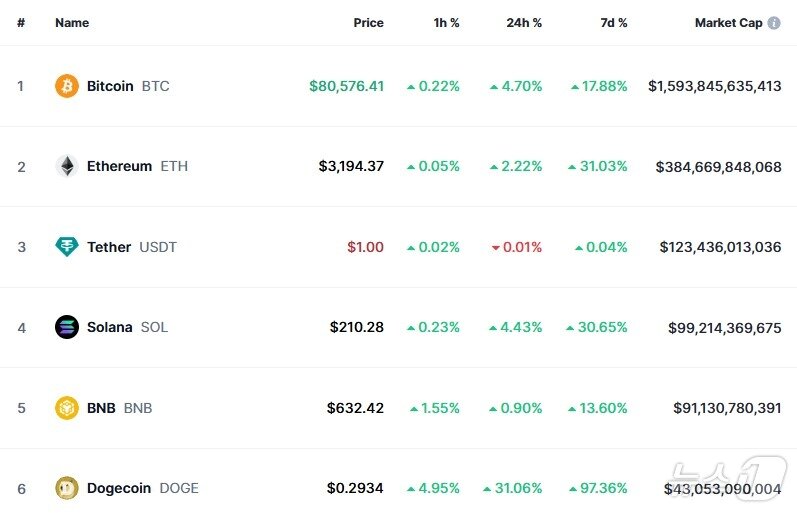The height and width of the screenshot is (513, 797).
Task: Click the BNB yellow logo icon
Action: (67, 408)
